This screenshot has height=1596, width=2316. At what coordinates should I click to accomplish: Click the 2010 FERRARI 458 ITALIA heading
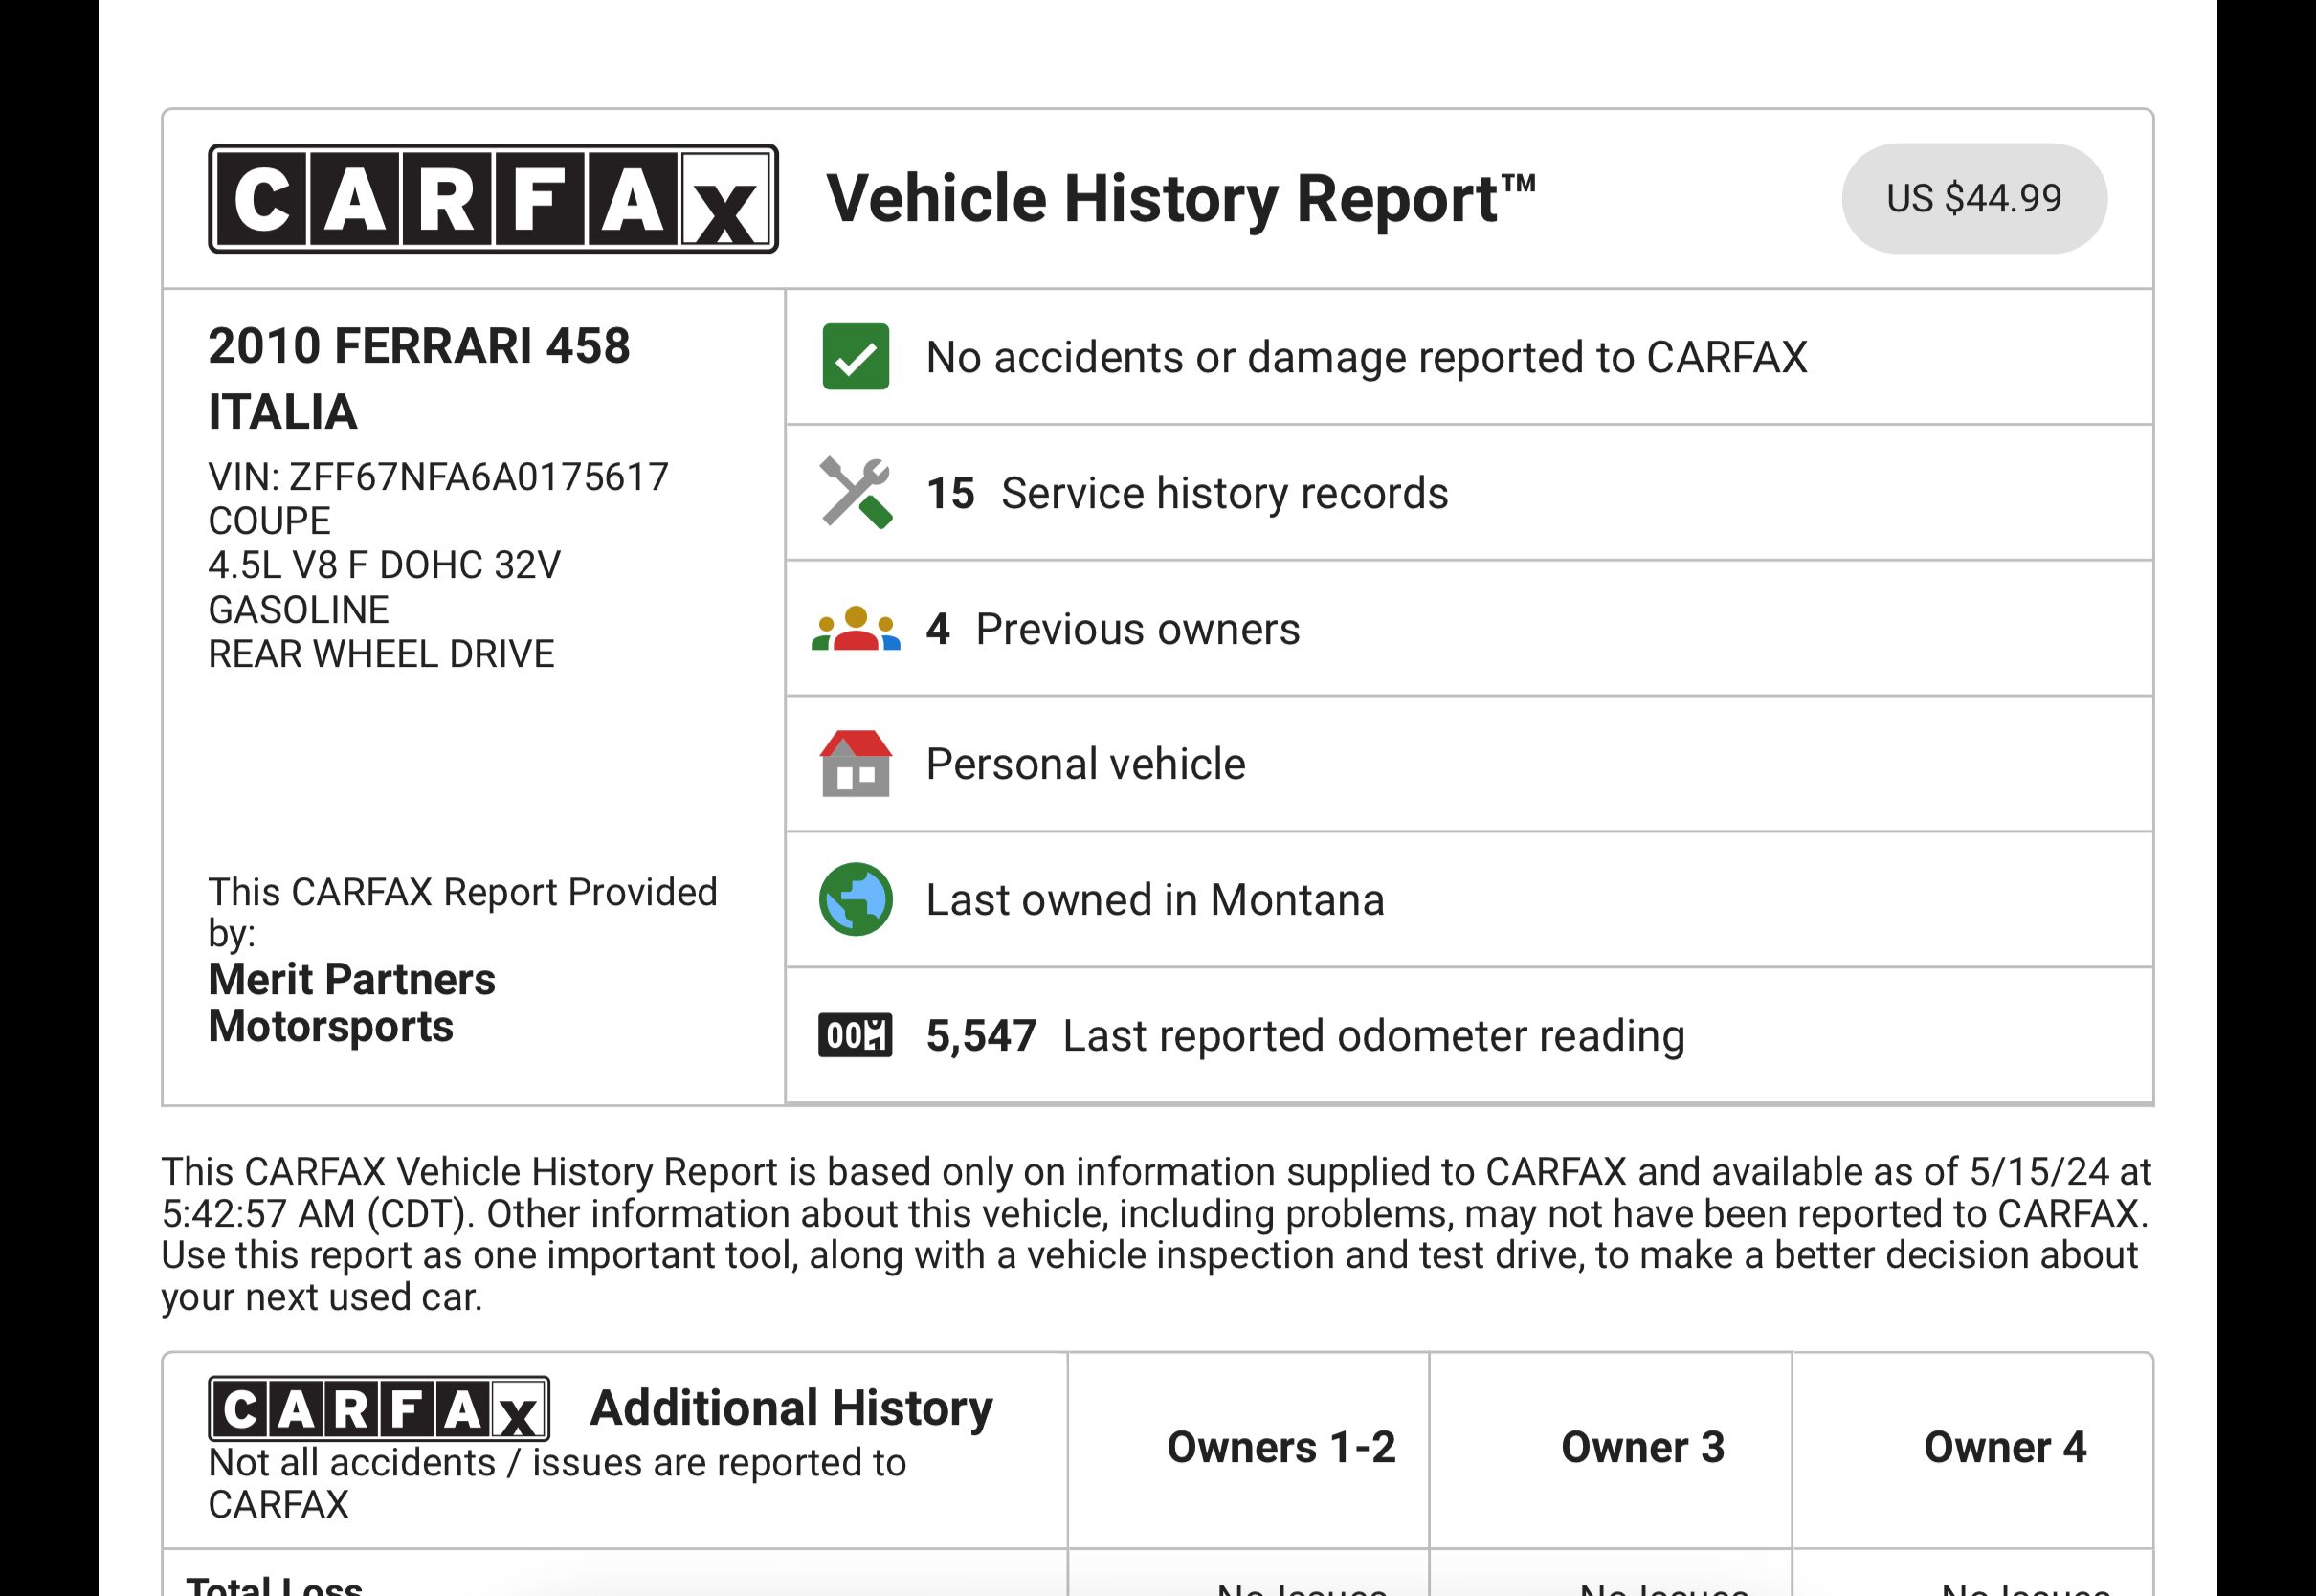[x=419, y=378]
